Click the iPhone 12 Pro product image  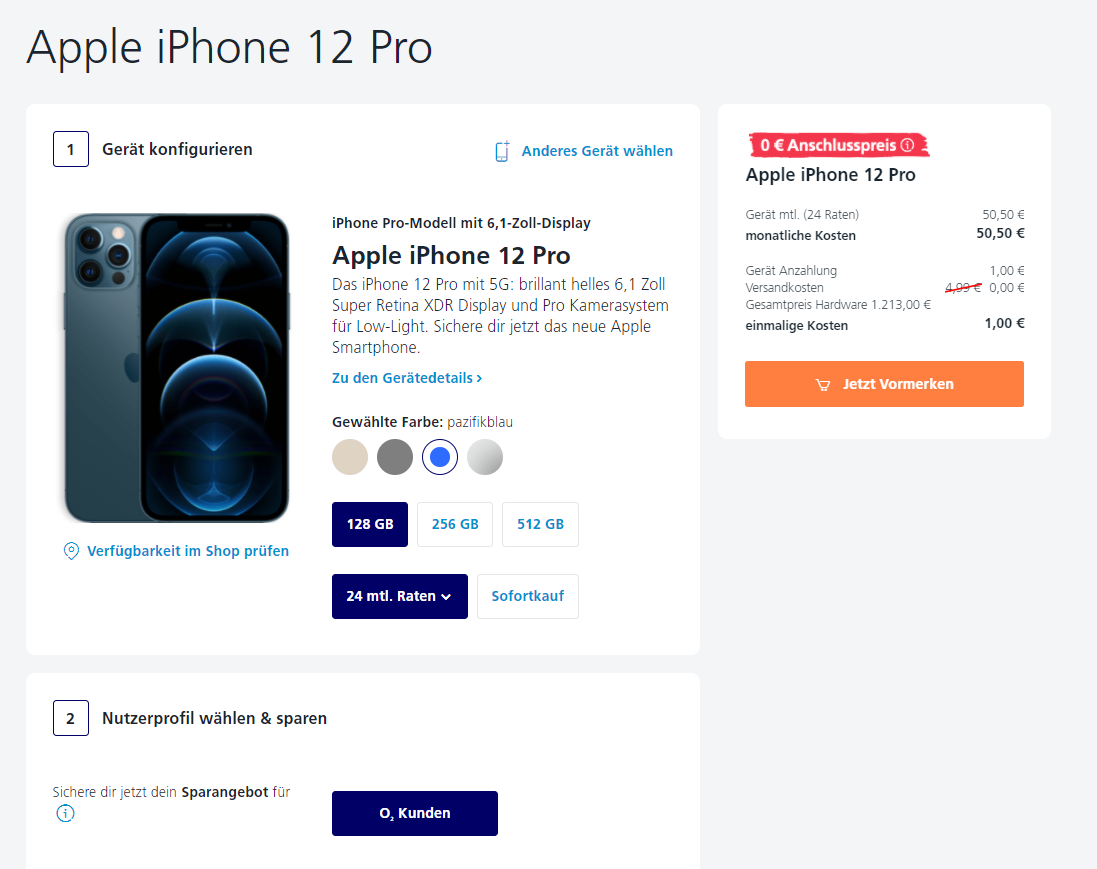(176, 368)
